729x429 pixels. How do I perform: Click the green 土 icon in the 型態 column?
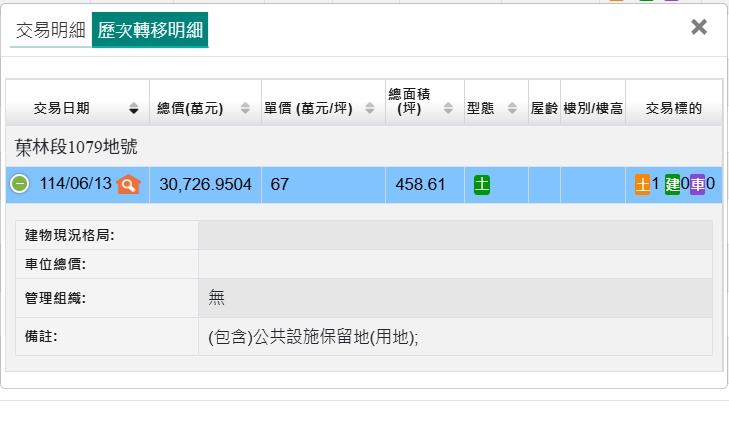click(x=482, y=185)
